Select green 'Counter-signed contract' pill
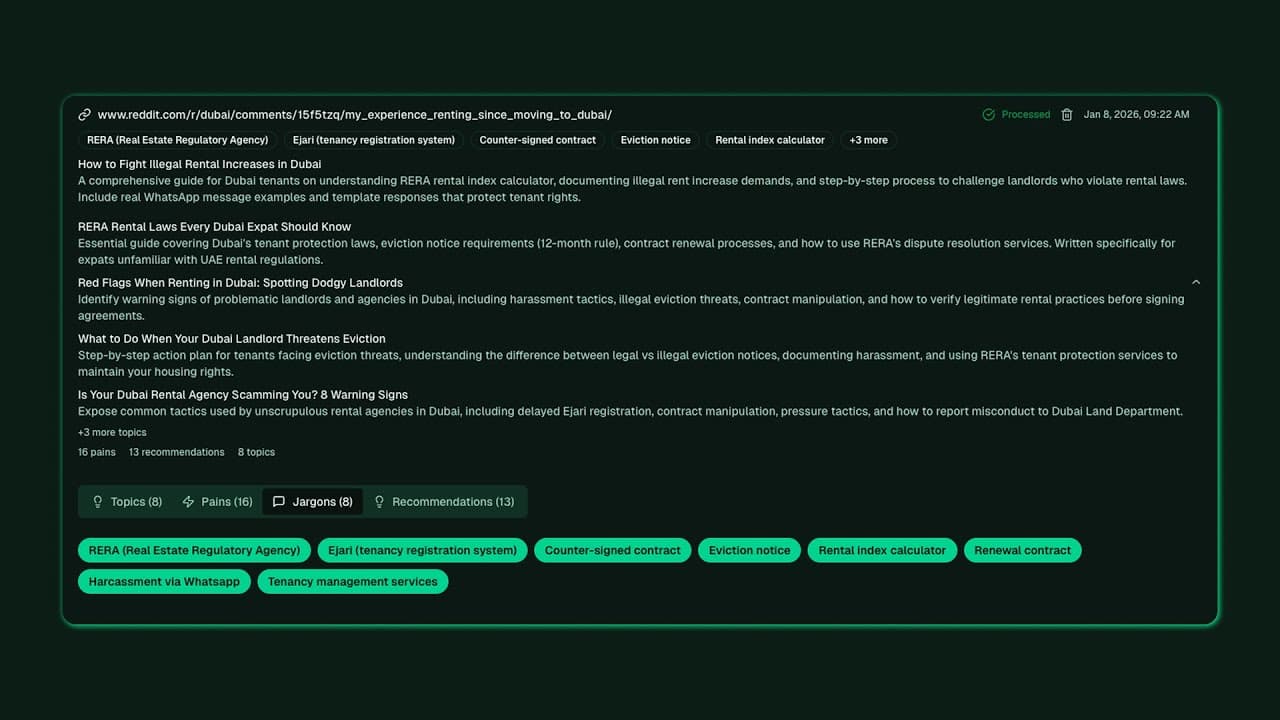This screenshot has width=1280, height=720. [x=612, y=550]
